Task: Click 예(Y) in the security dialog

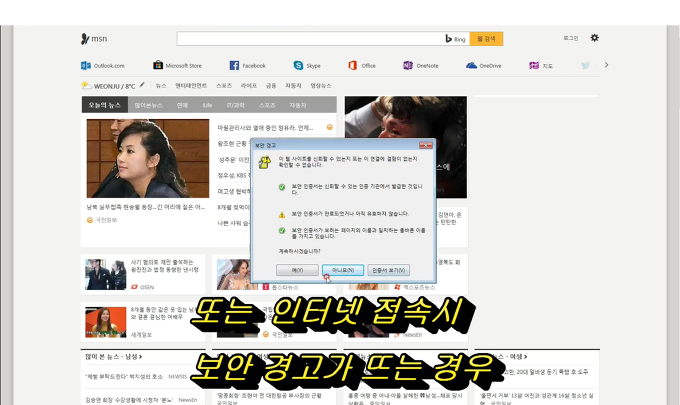Action: tap(297, 270)
